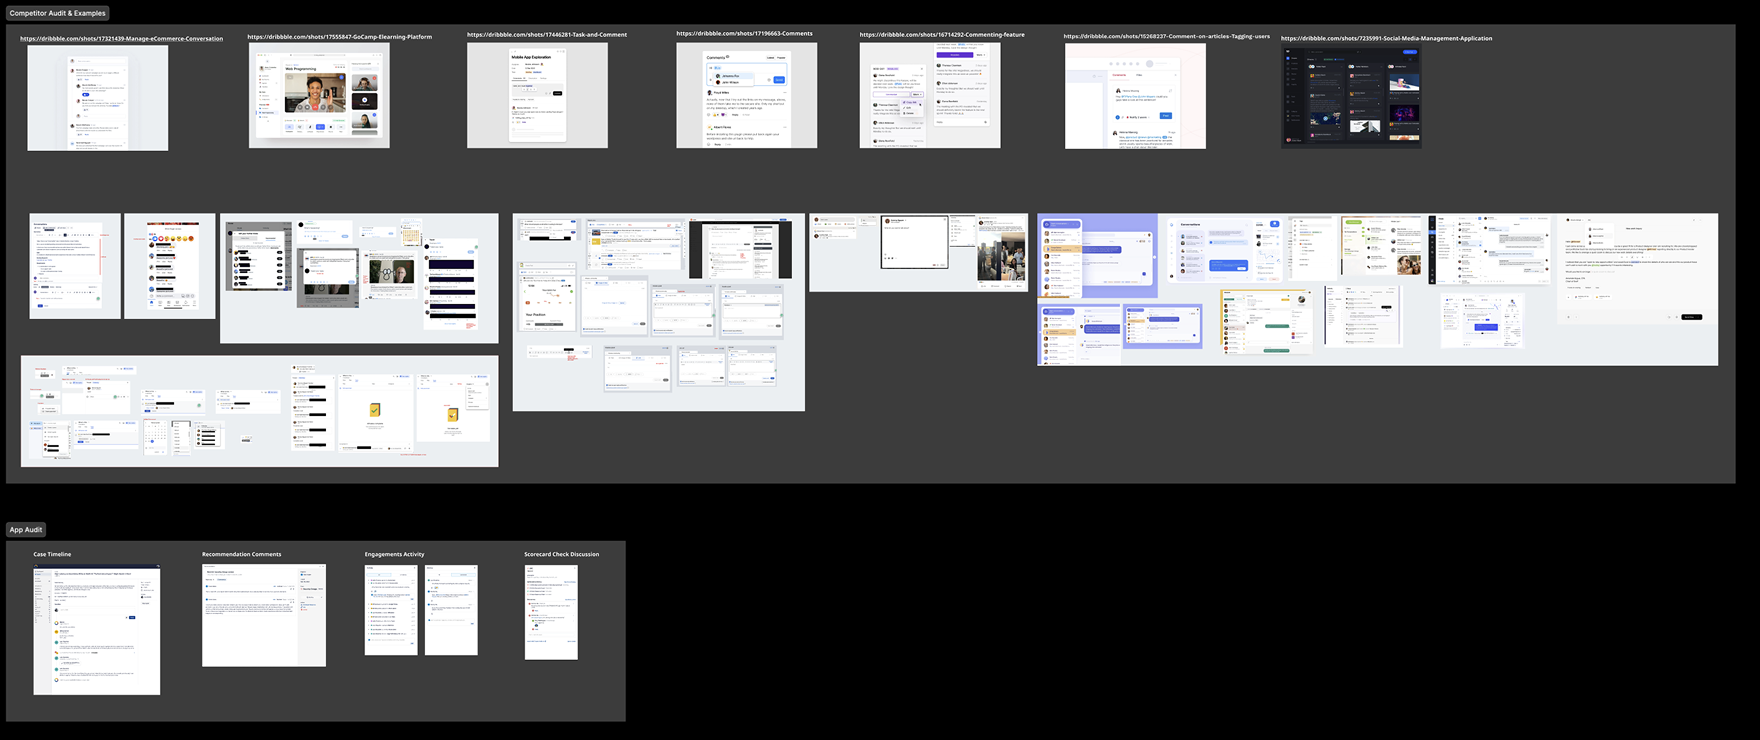
Task: Click the Social-Media-Management-Application link
Action: (x=1386, y=39)
